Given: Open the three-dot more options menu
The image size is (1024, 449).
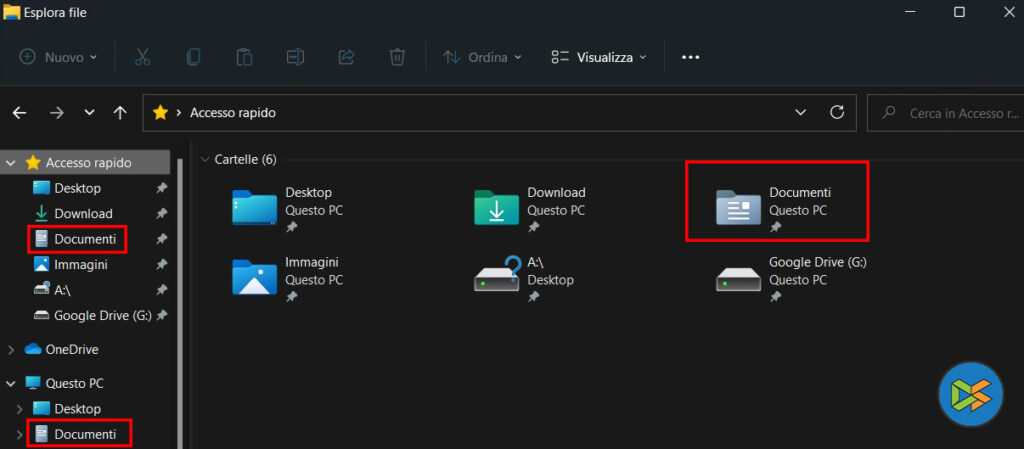Looking at the screenshot, I should 690,57.
